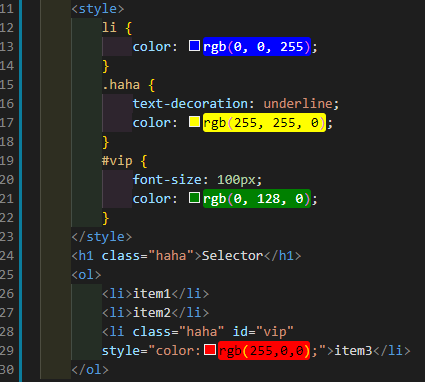Click the style attribute on line 29

click(x=121, y=351)
